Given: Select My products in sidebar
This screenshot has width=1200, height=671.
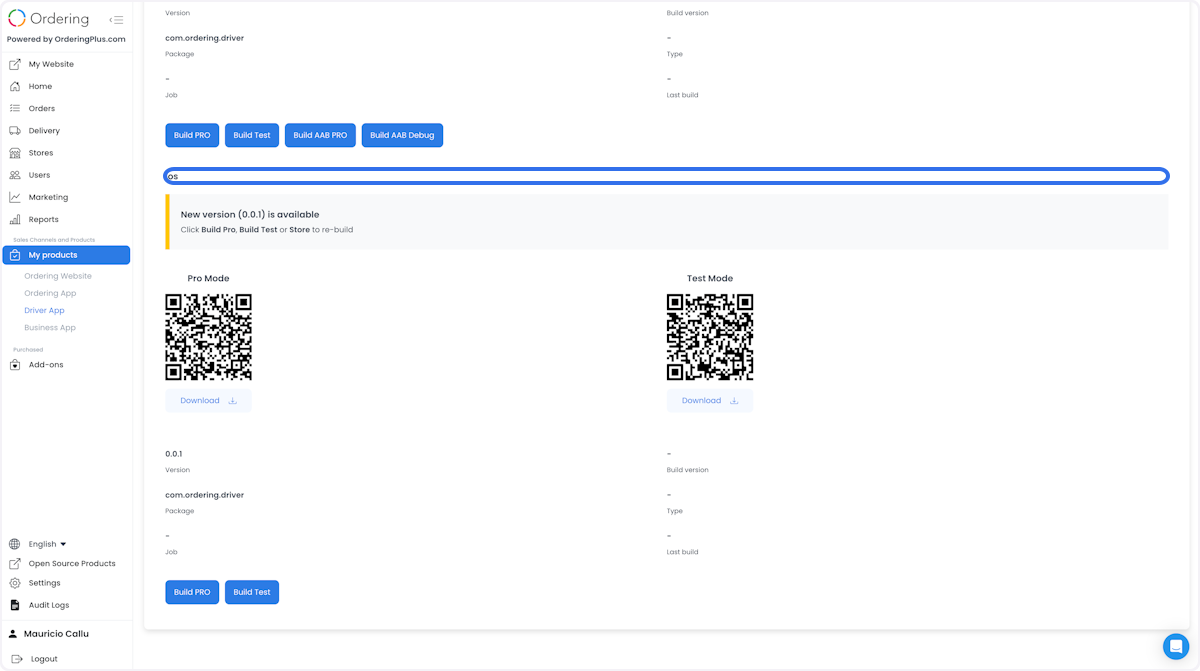Looking at the screenshot, I should (x=66, y=255).
